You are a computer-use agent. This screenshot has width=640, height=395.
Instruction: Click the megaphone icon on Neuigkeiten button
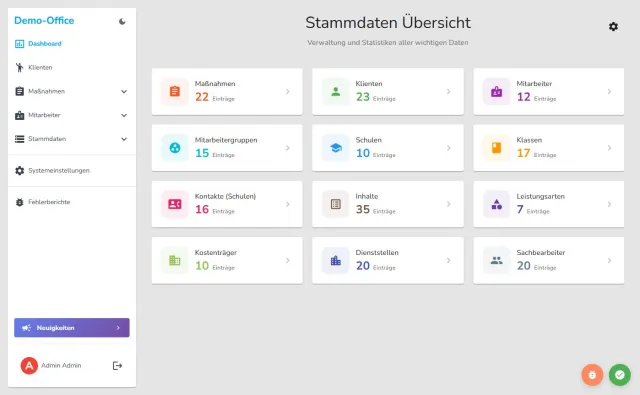tap(27, 328)
